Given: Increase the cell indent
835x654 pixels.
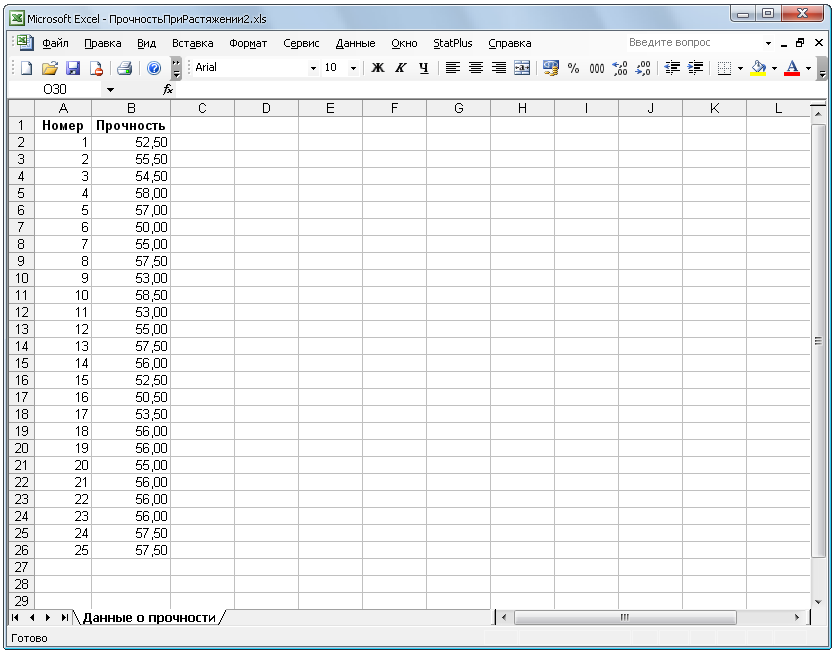Looking at the screenshot, I should [695, 68].
